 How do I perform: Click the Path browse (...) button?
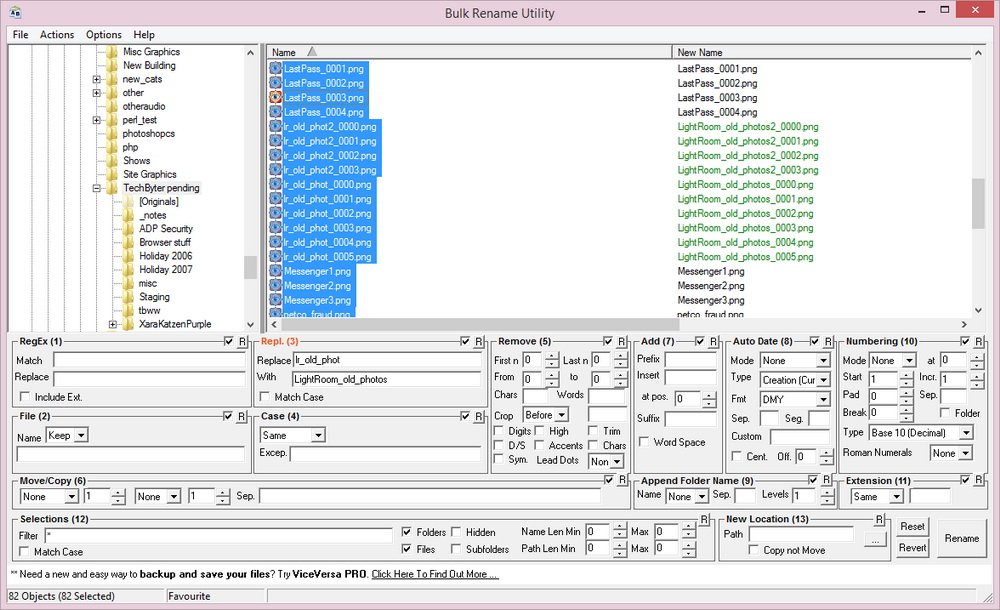pos(875,541)
